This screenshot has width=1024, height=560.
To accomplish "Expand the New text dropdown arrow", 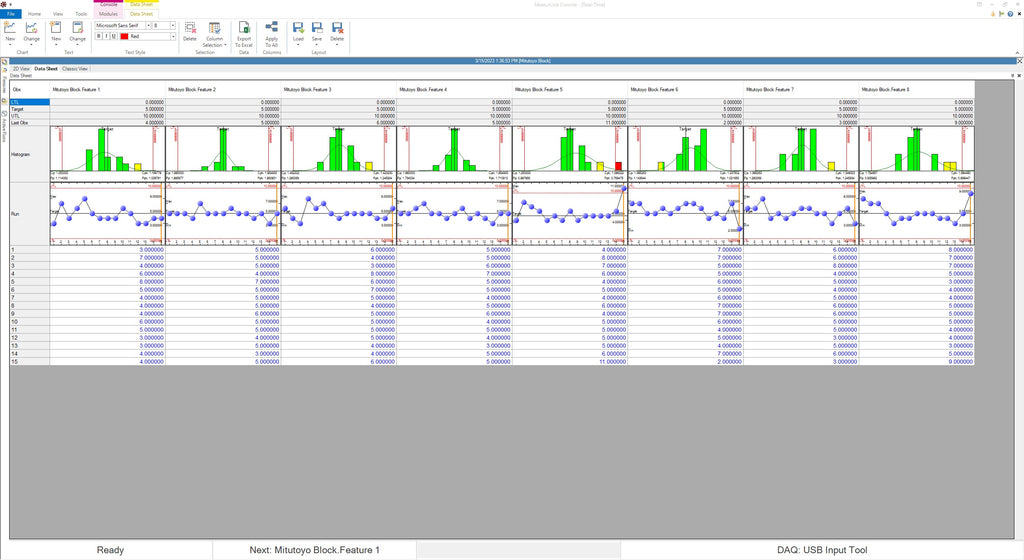I will [56, 45].
